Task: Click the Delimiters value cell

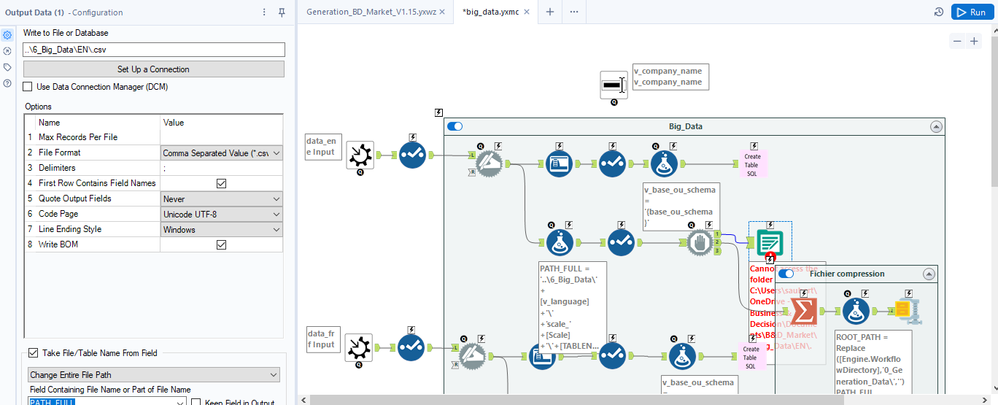Action: click(221, 168)
